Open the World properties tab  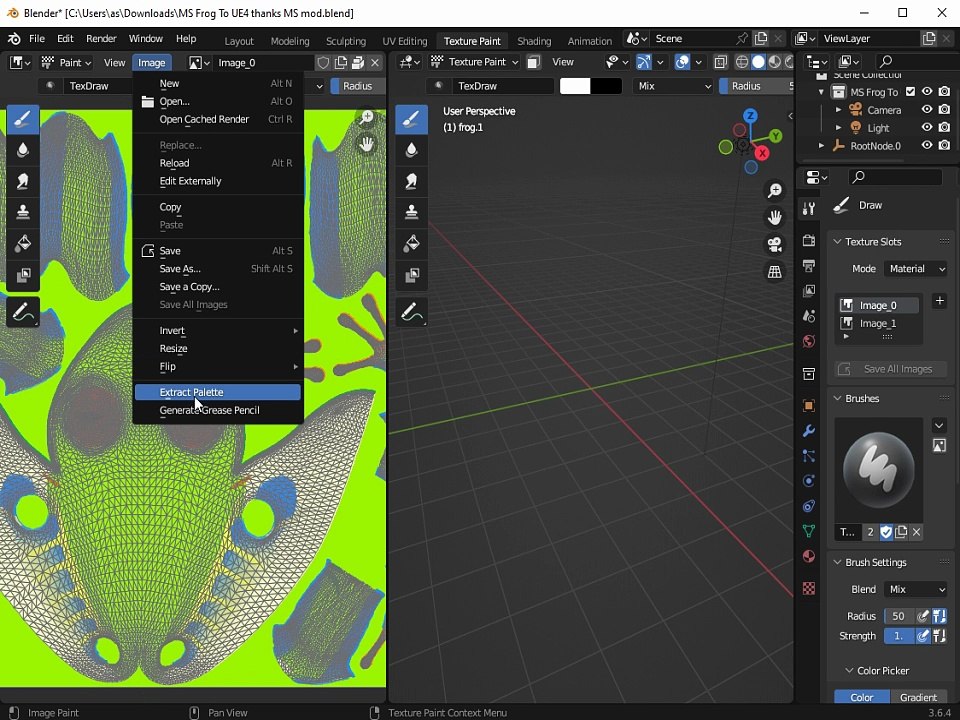809,342
